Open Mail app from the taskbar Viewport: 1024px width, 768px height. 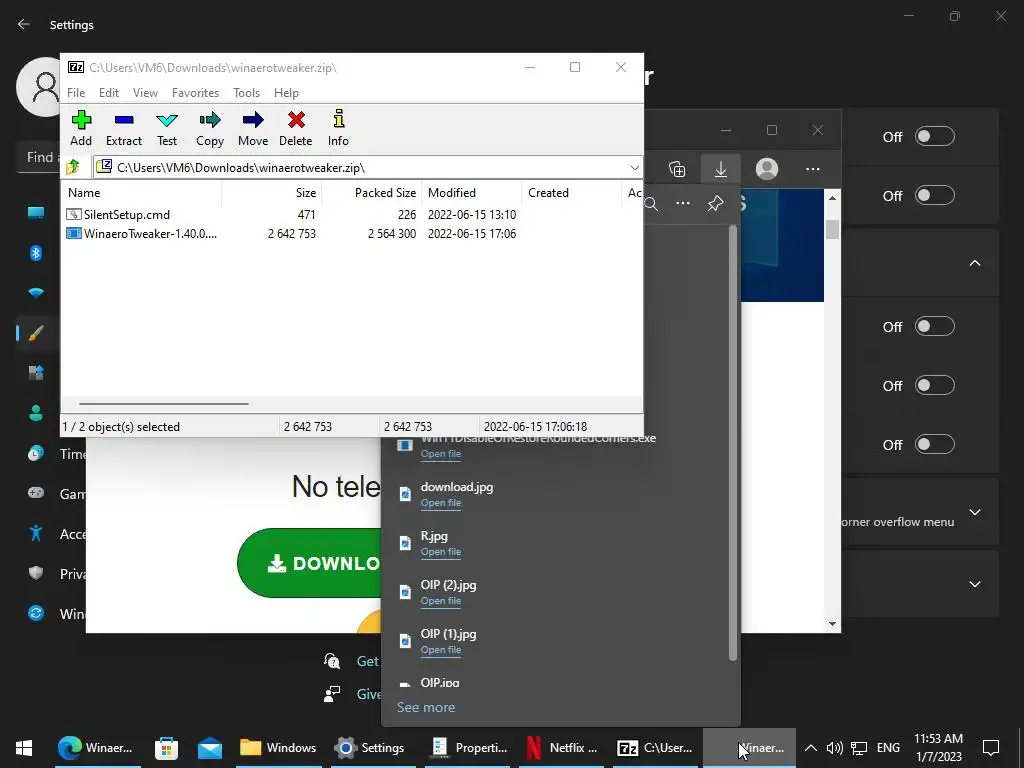point(210,748)
